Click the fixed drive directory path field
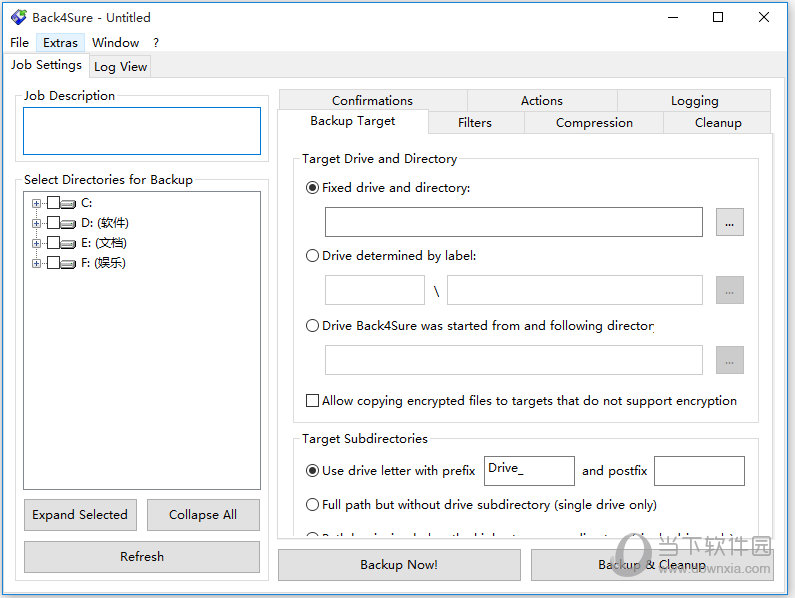 coord(514,222)
